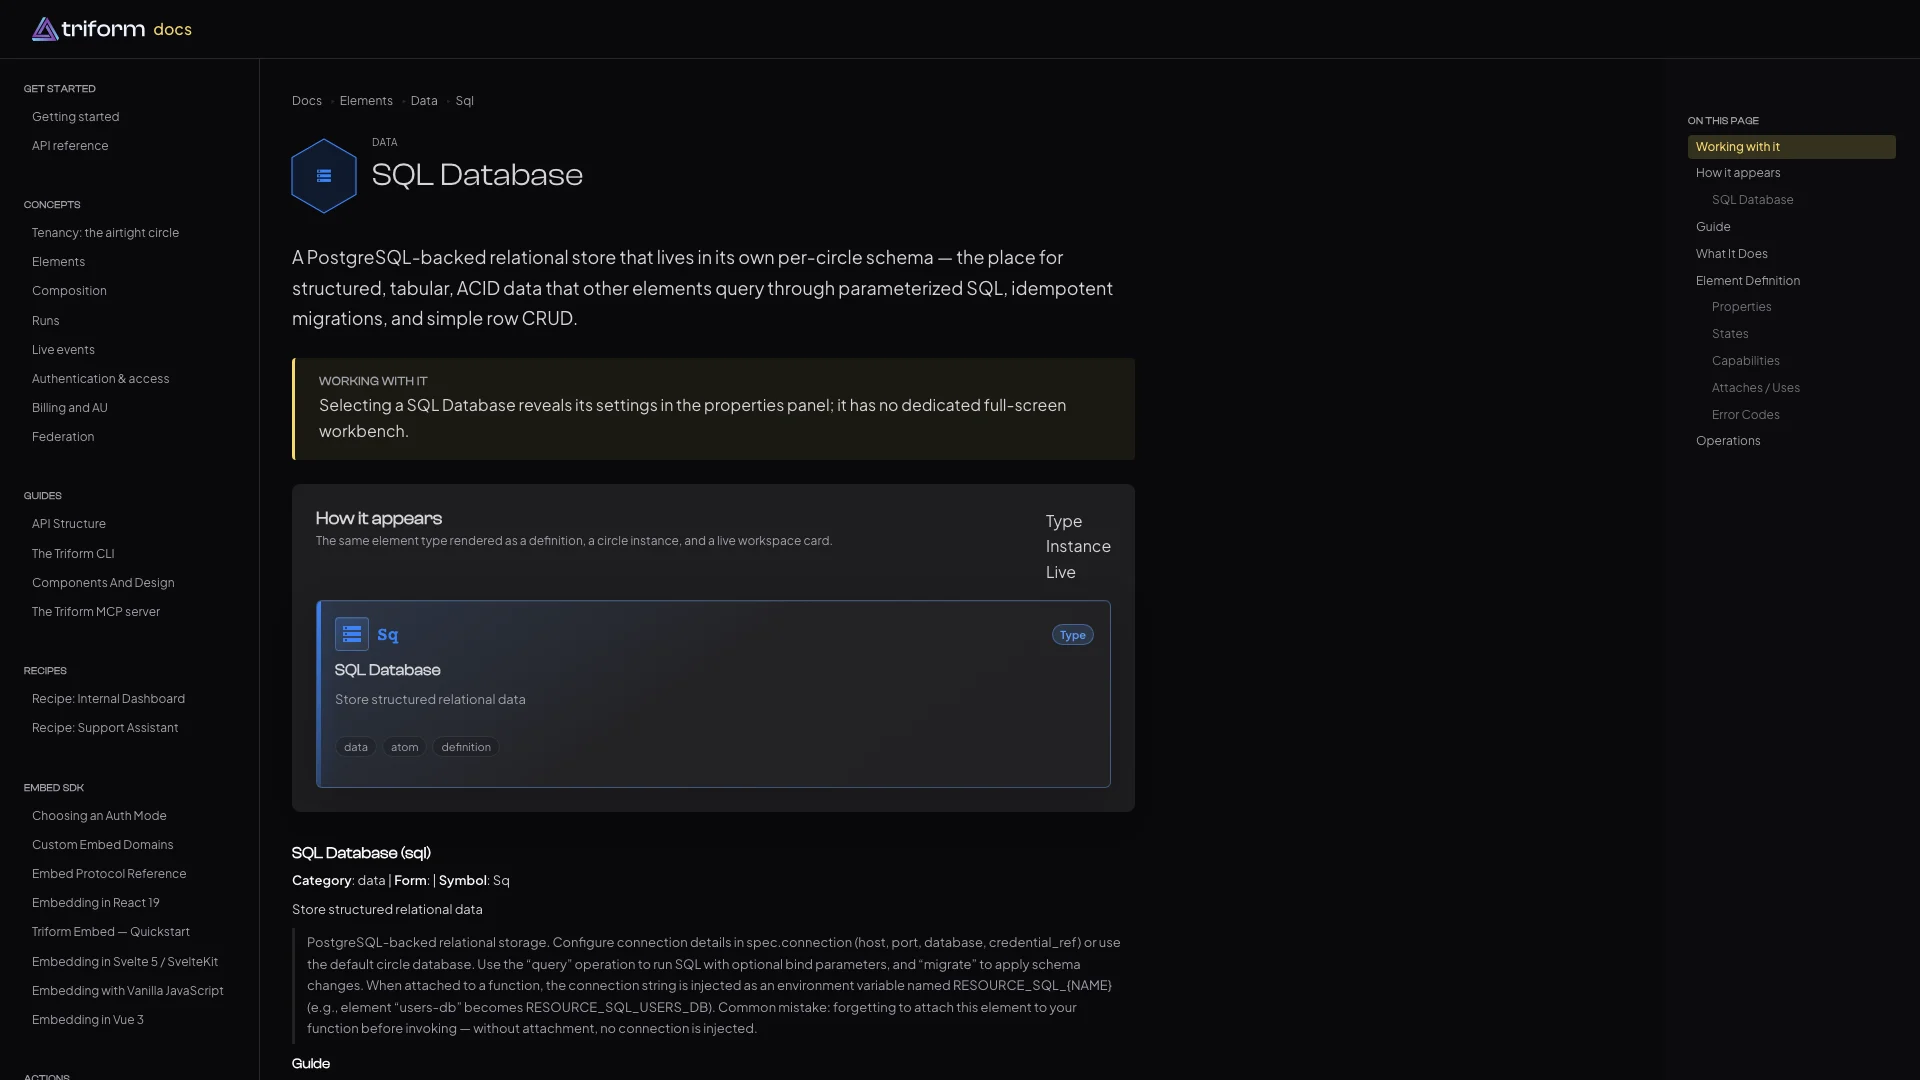Open Recipe: Support Assistant
1920x1080 pixels.
click(x=105, y=728)
